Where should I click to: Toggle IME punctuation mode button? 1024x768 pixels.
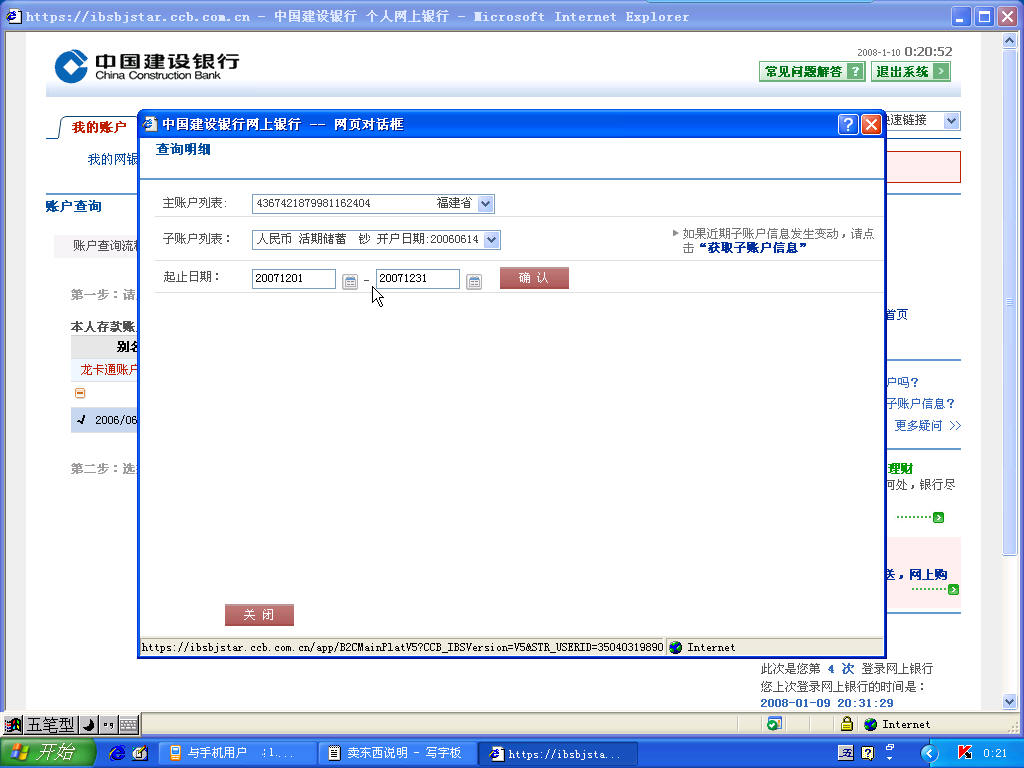click(108, 725)
